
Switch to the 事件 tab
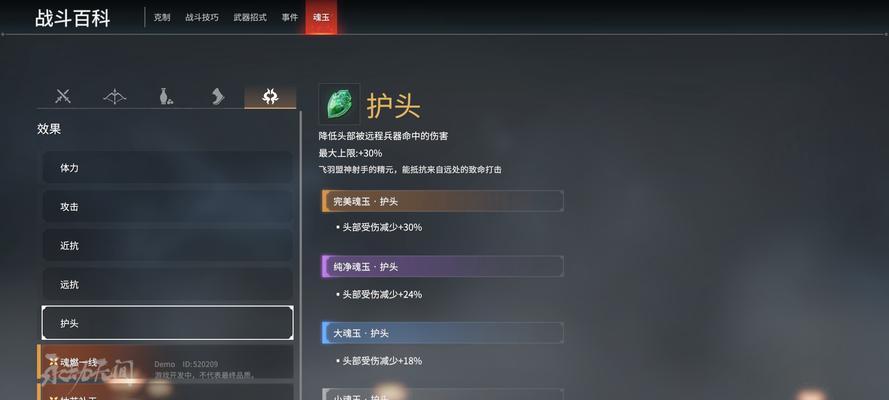(x=290, y=18)
